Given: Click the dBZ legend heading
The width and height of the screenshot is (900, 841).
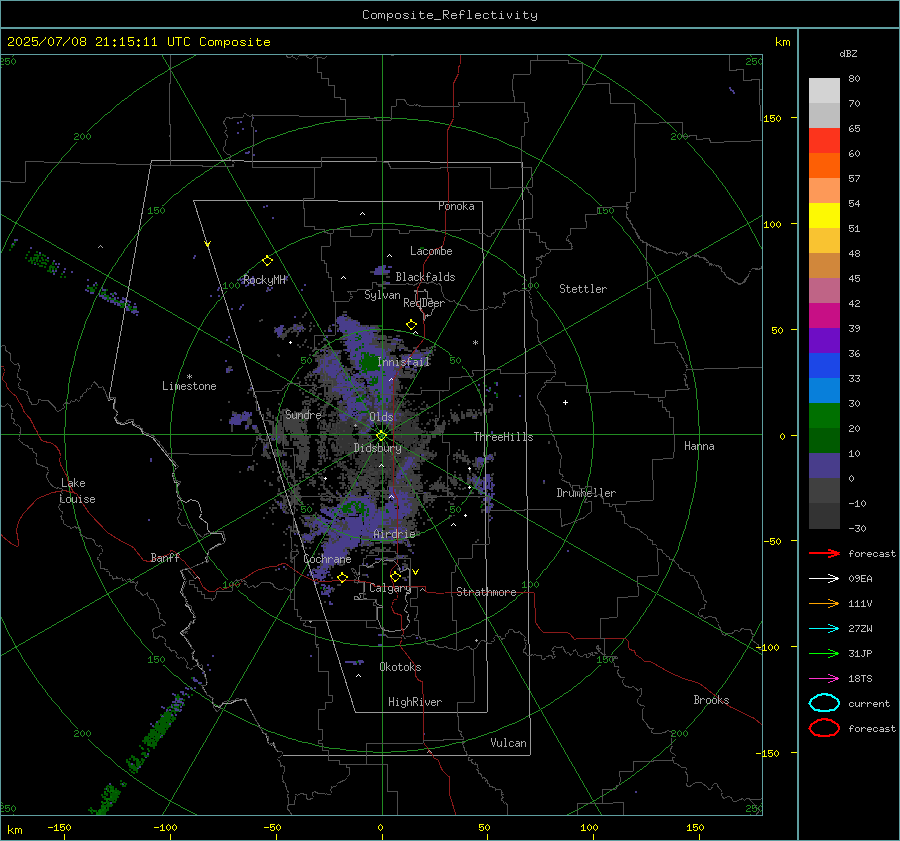Looking at the screenshot, I should click(848, 54).
